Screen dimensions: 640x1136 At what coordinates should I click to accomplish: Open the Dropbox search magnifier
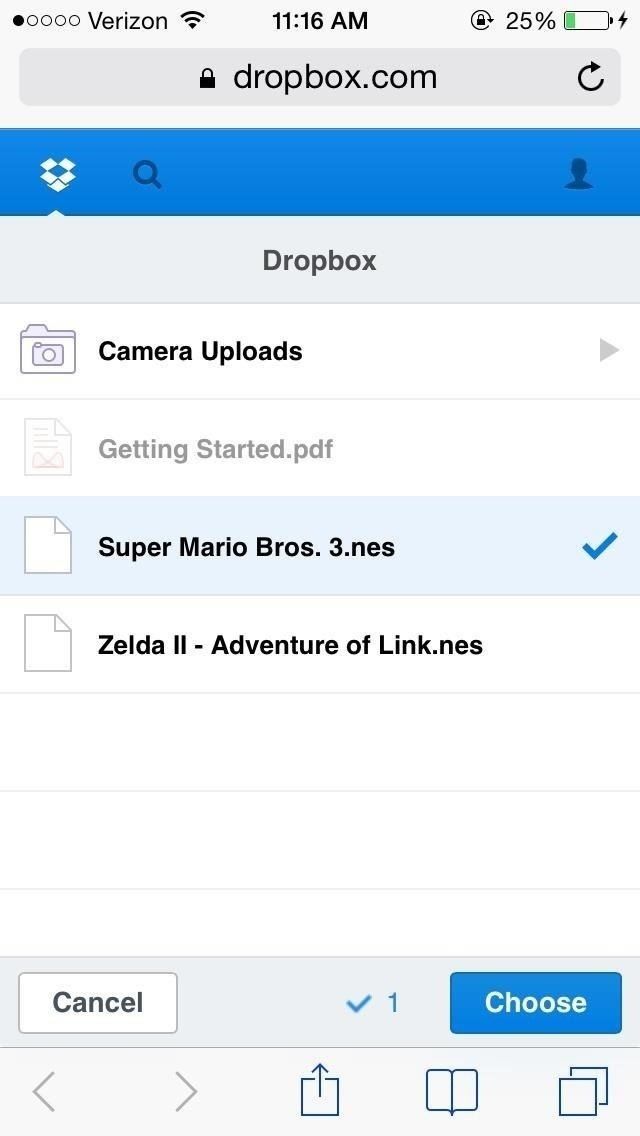pos(147,175)
